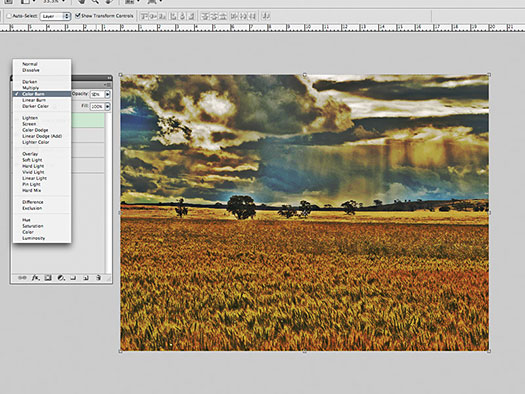Collapse the Layers panel with double-arrow

[x=109, y=78]
